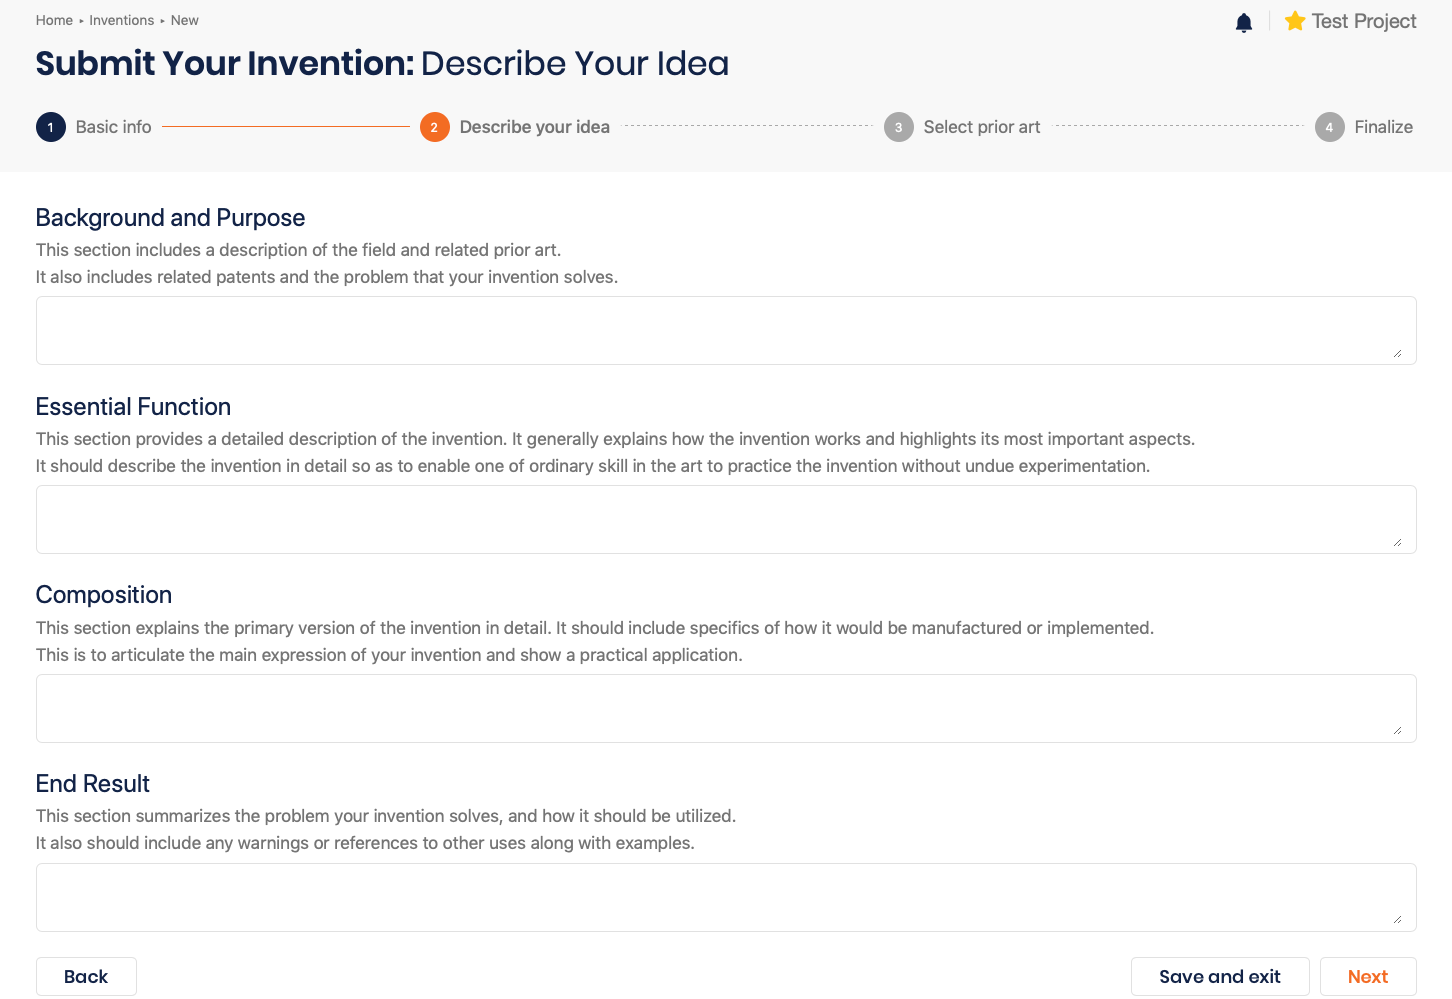Open the Test Project label

[1364, 21]
